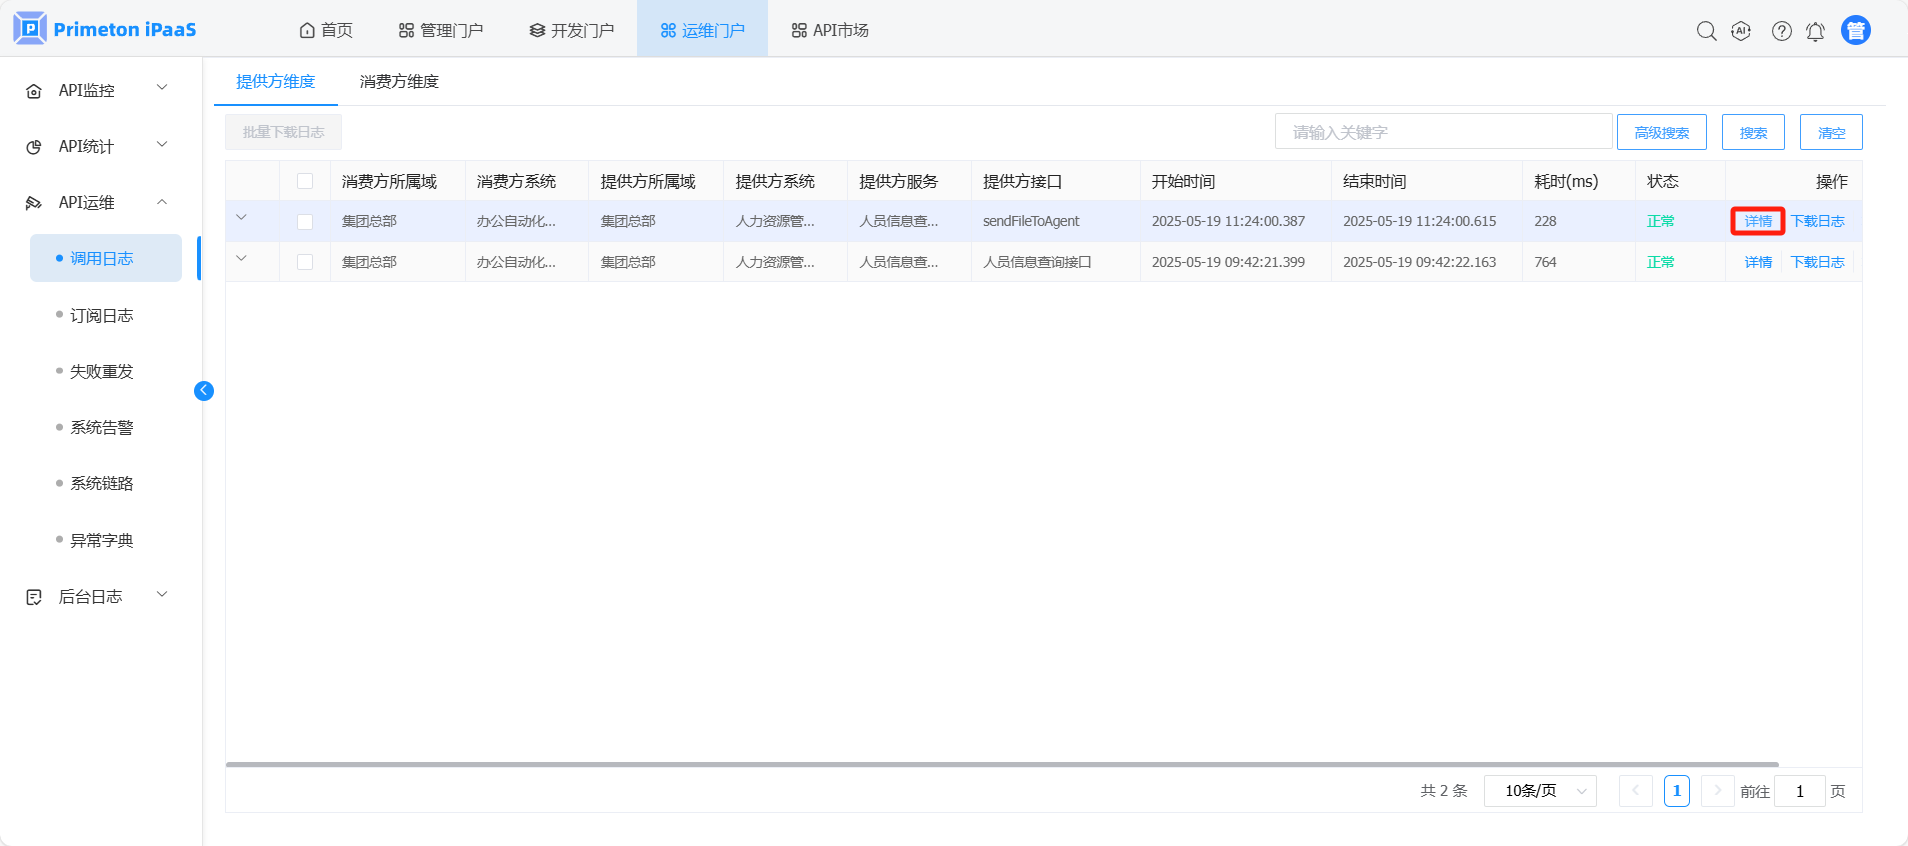Click the Primeton iPaaS logo
The width and height of the screenshot is (1908, 846).
click(x=105, y=29)
